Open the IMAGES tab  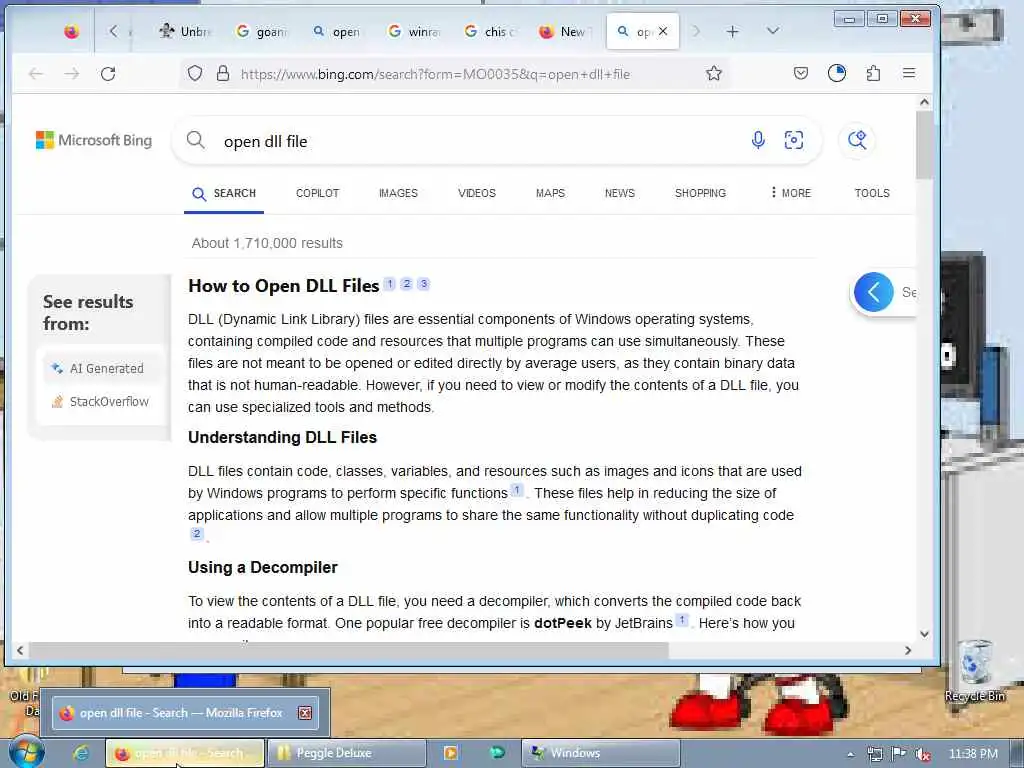[398, 193]
